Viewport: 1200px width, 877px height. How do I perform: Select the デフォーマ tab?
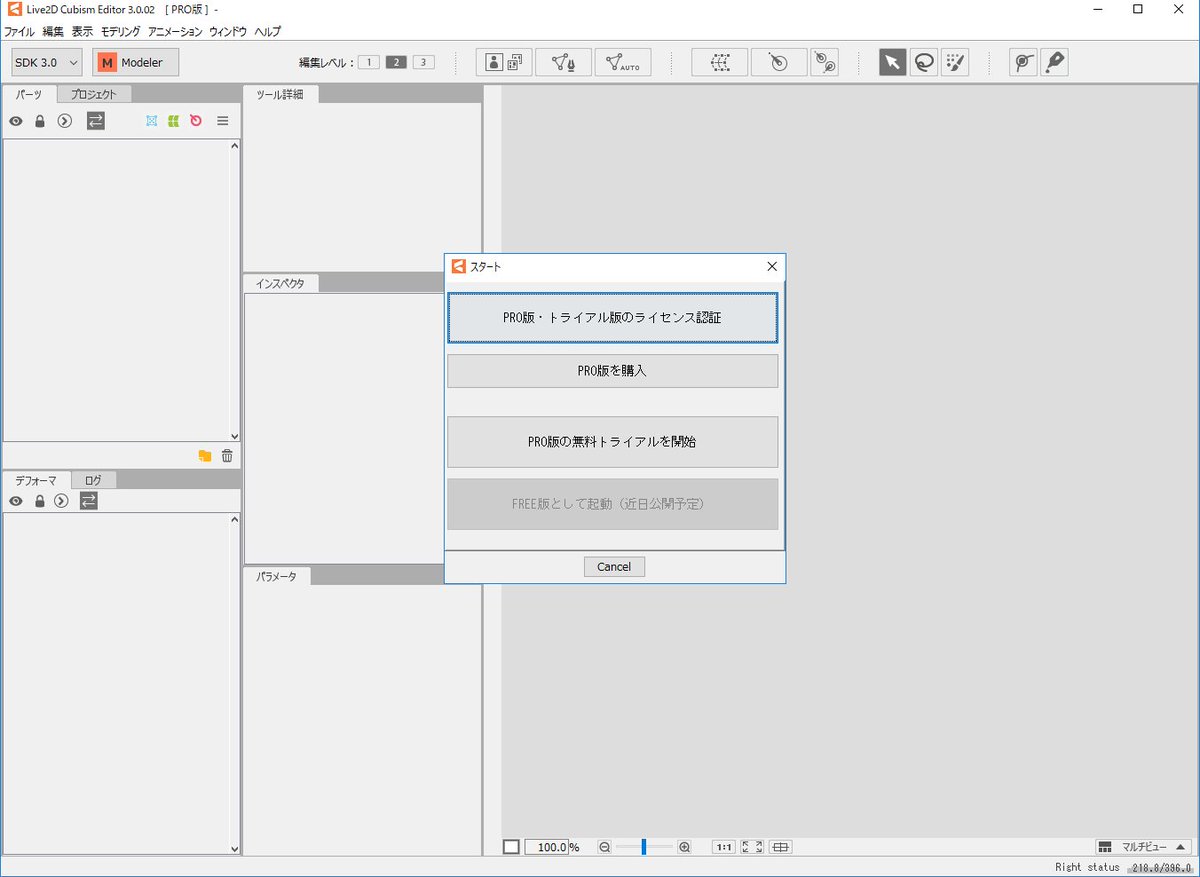point(36,480)
